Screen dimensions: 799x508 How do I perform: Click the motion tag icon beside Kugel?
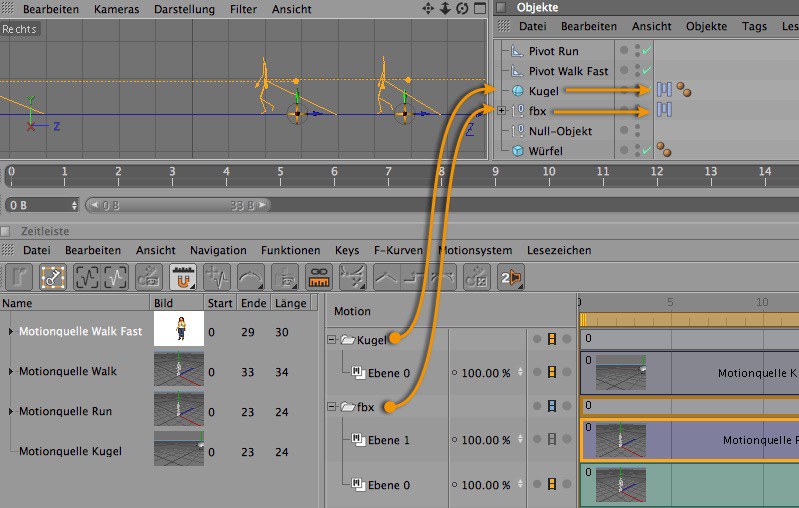click(x=664, y=90)
